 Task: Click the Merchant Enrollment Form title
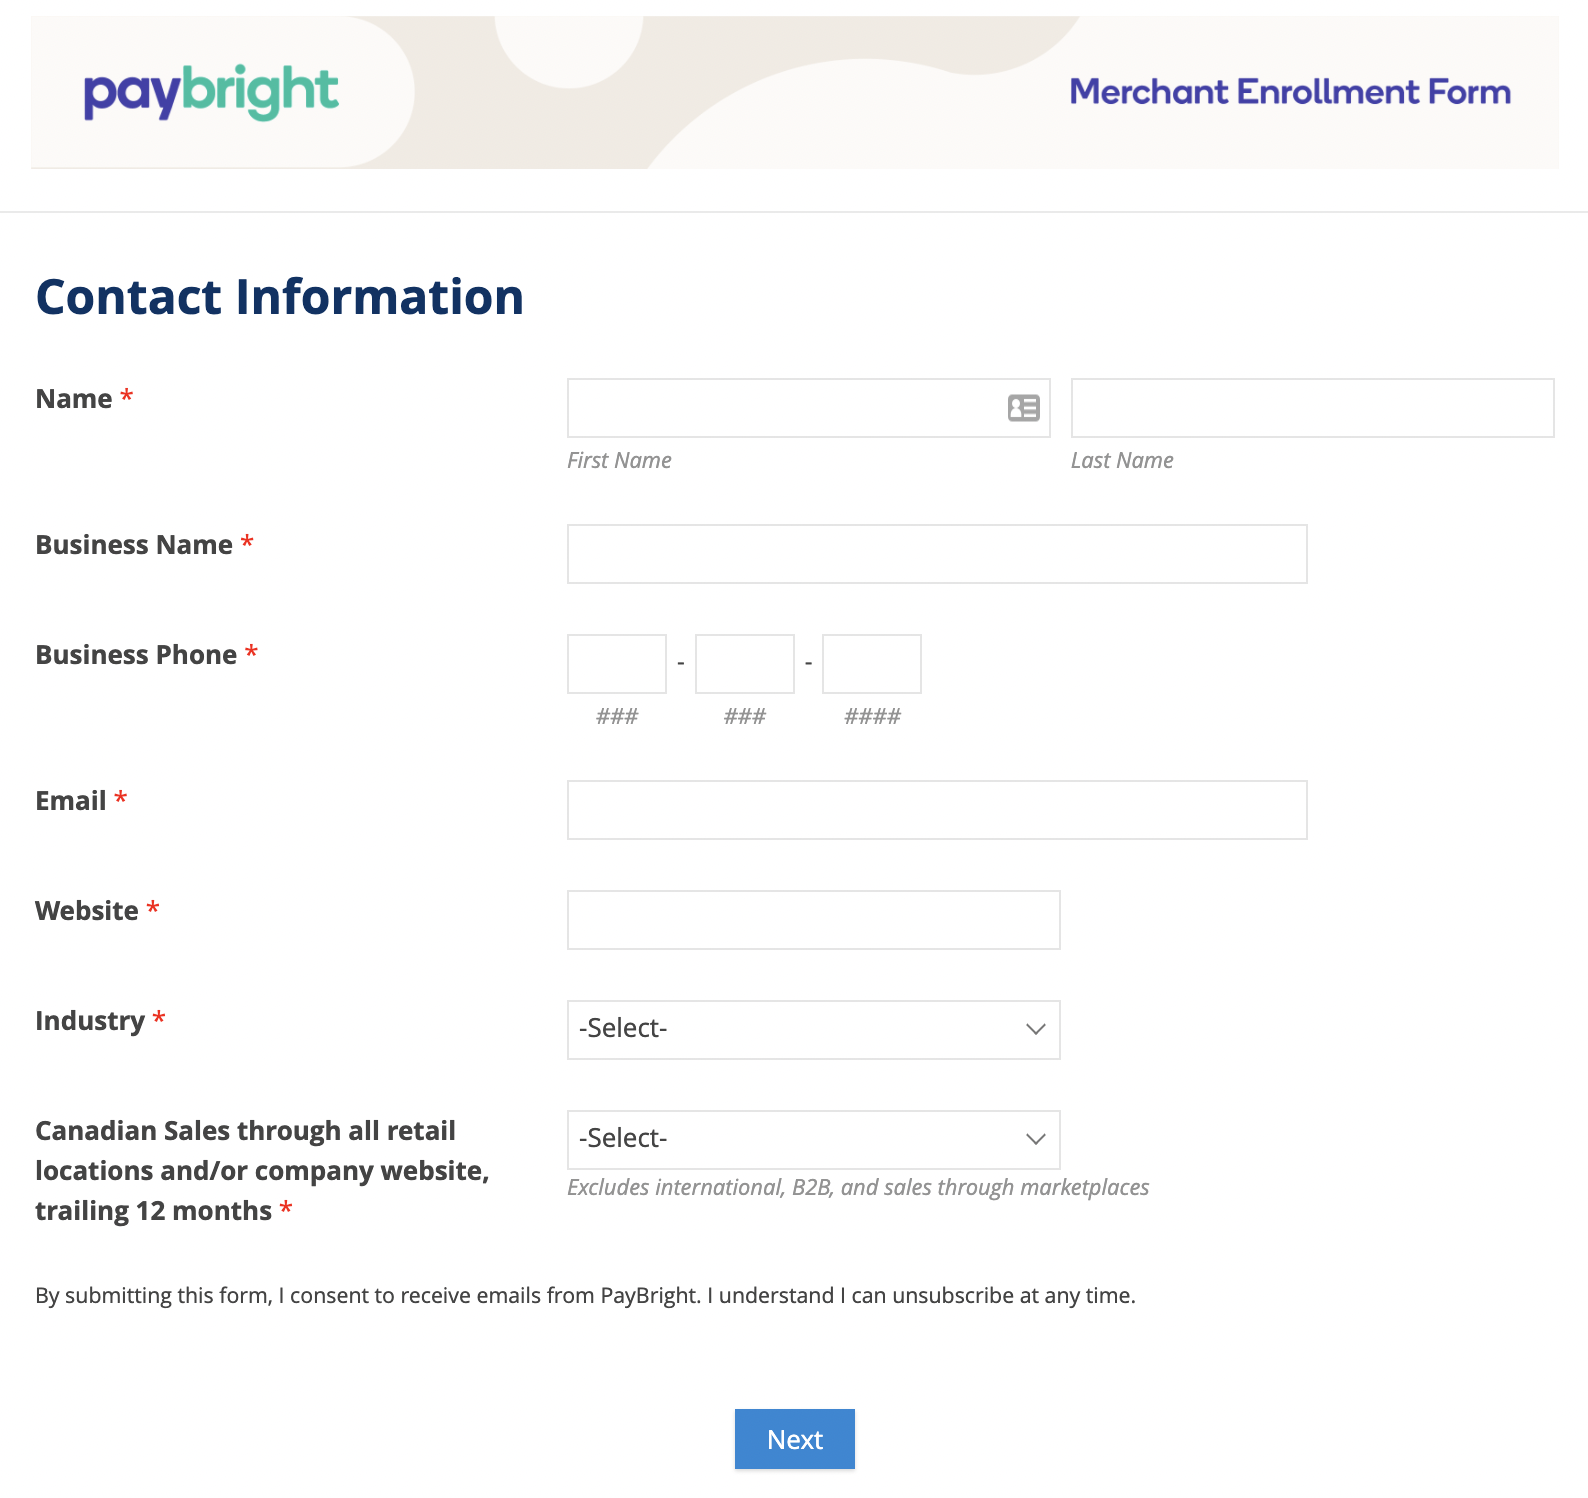tap(1290, 92)
